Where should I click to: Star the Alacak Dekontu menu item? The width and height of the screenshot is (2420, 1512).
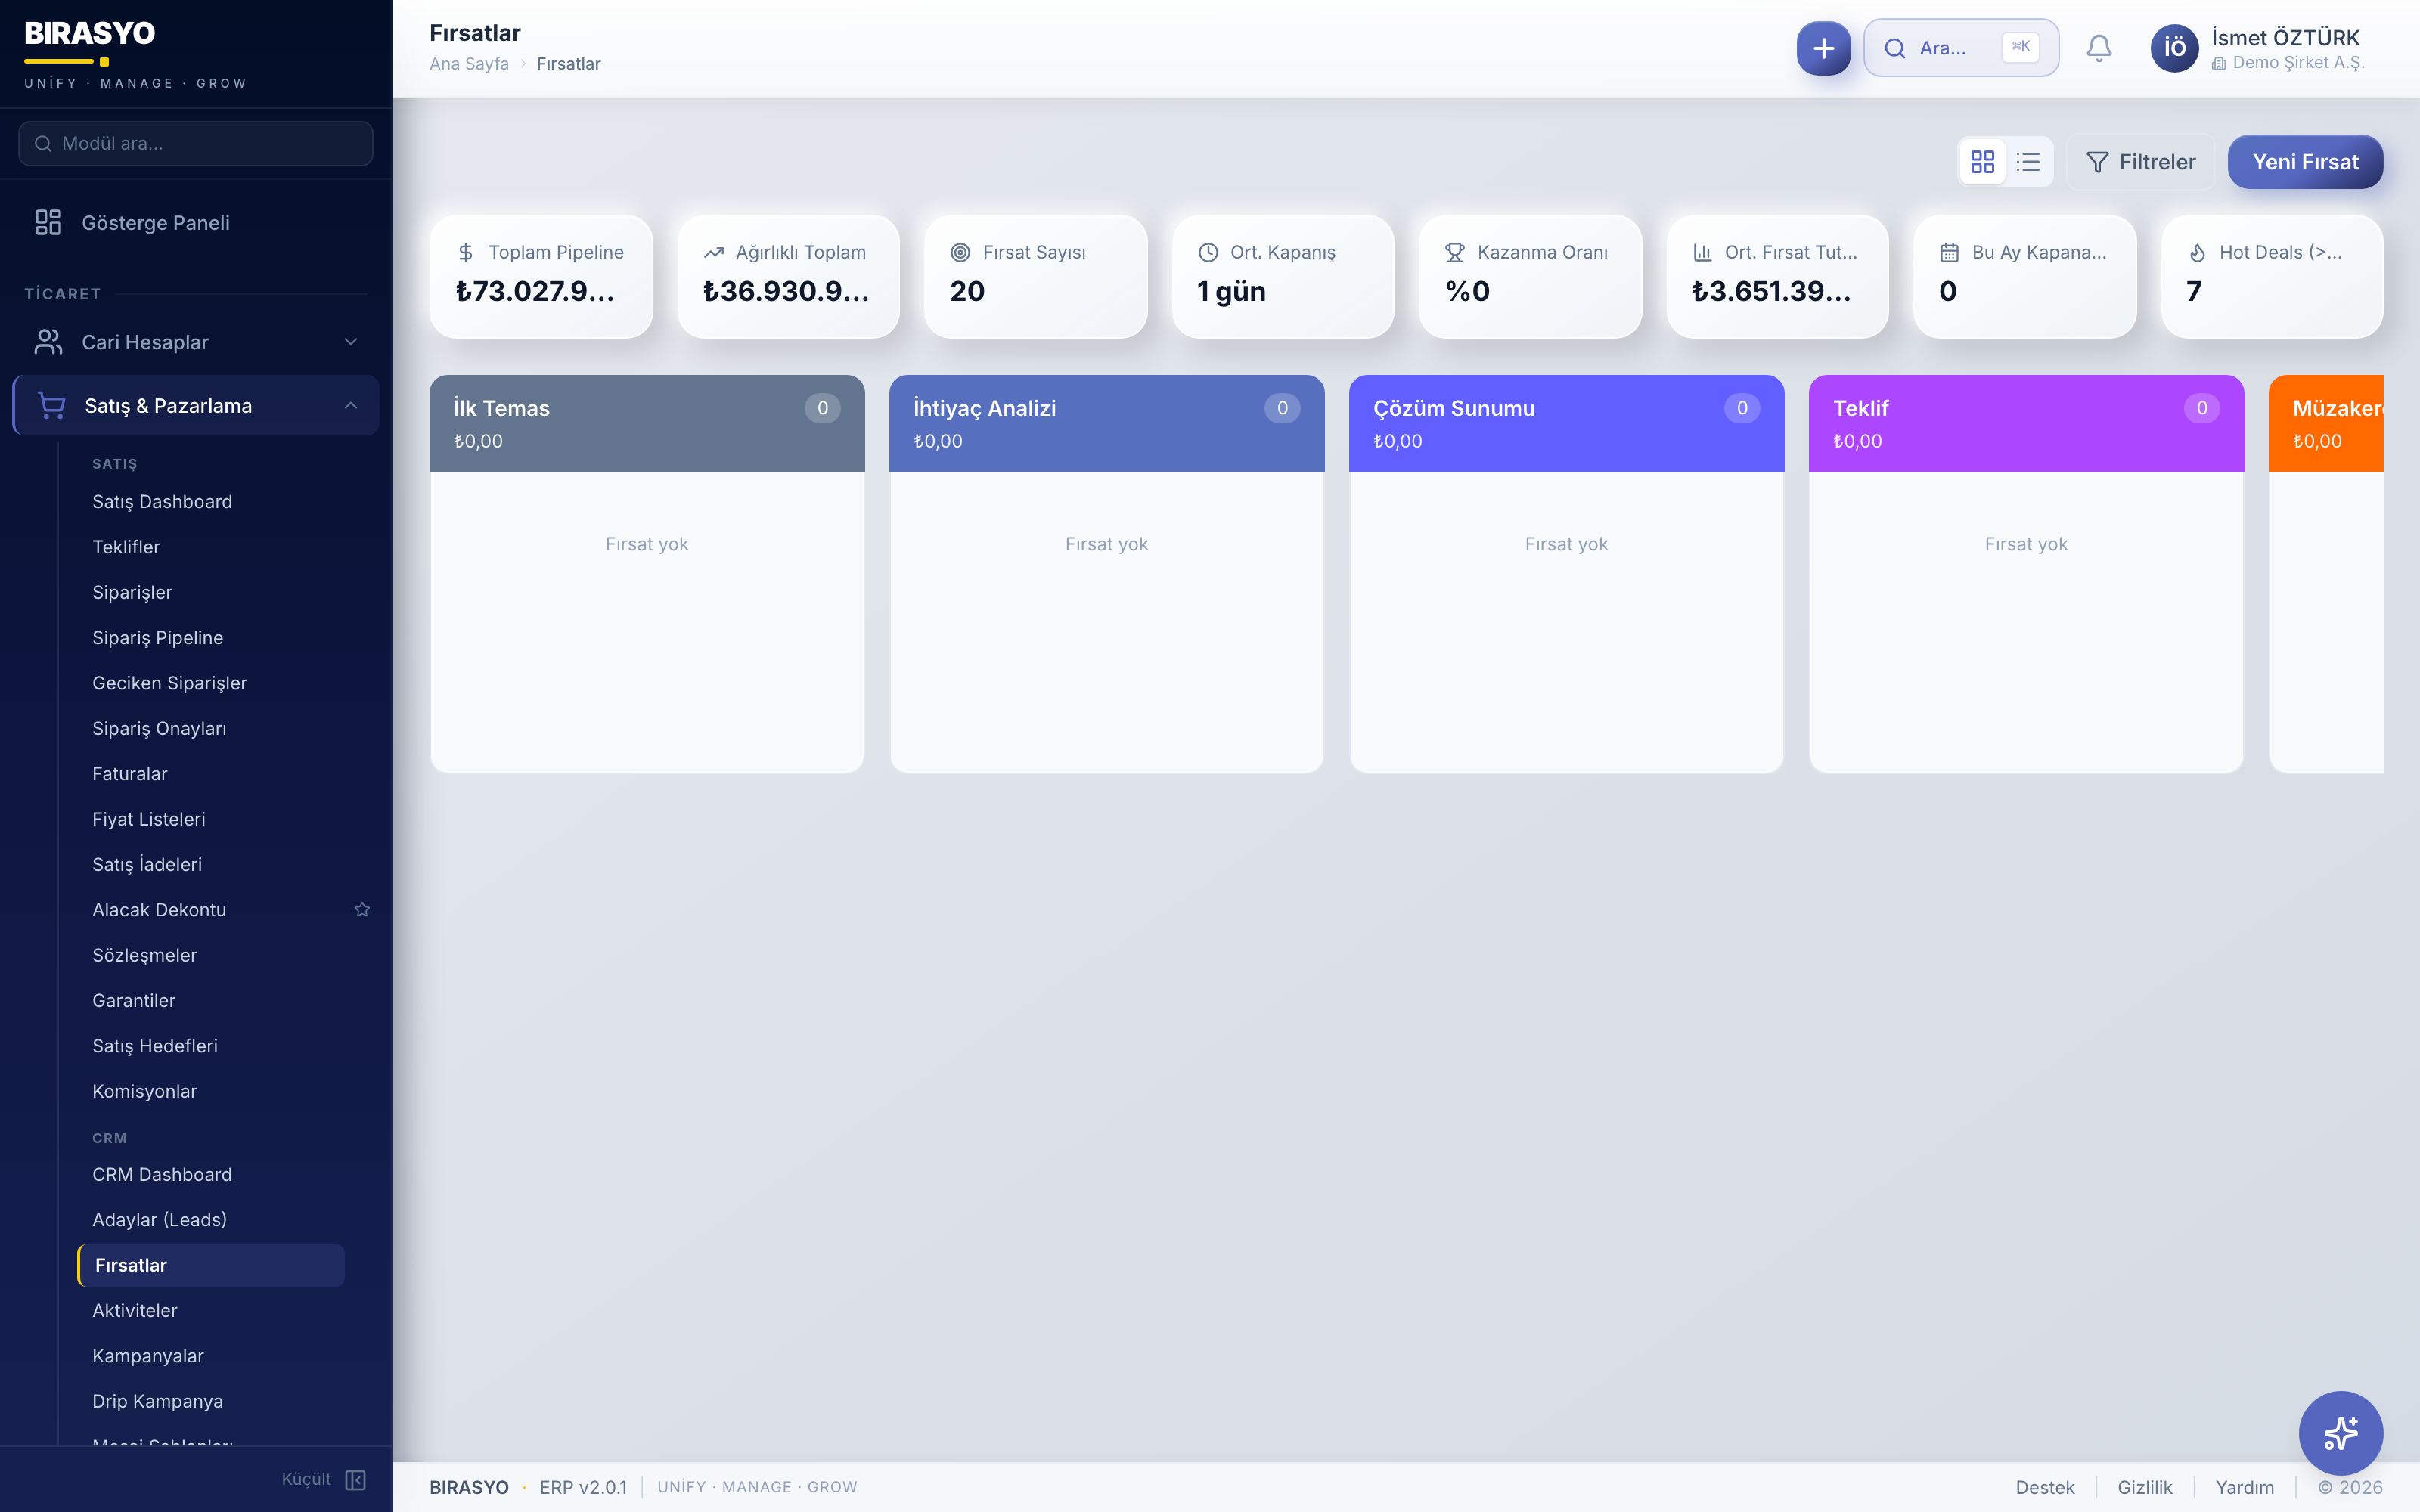[362, 909]
